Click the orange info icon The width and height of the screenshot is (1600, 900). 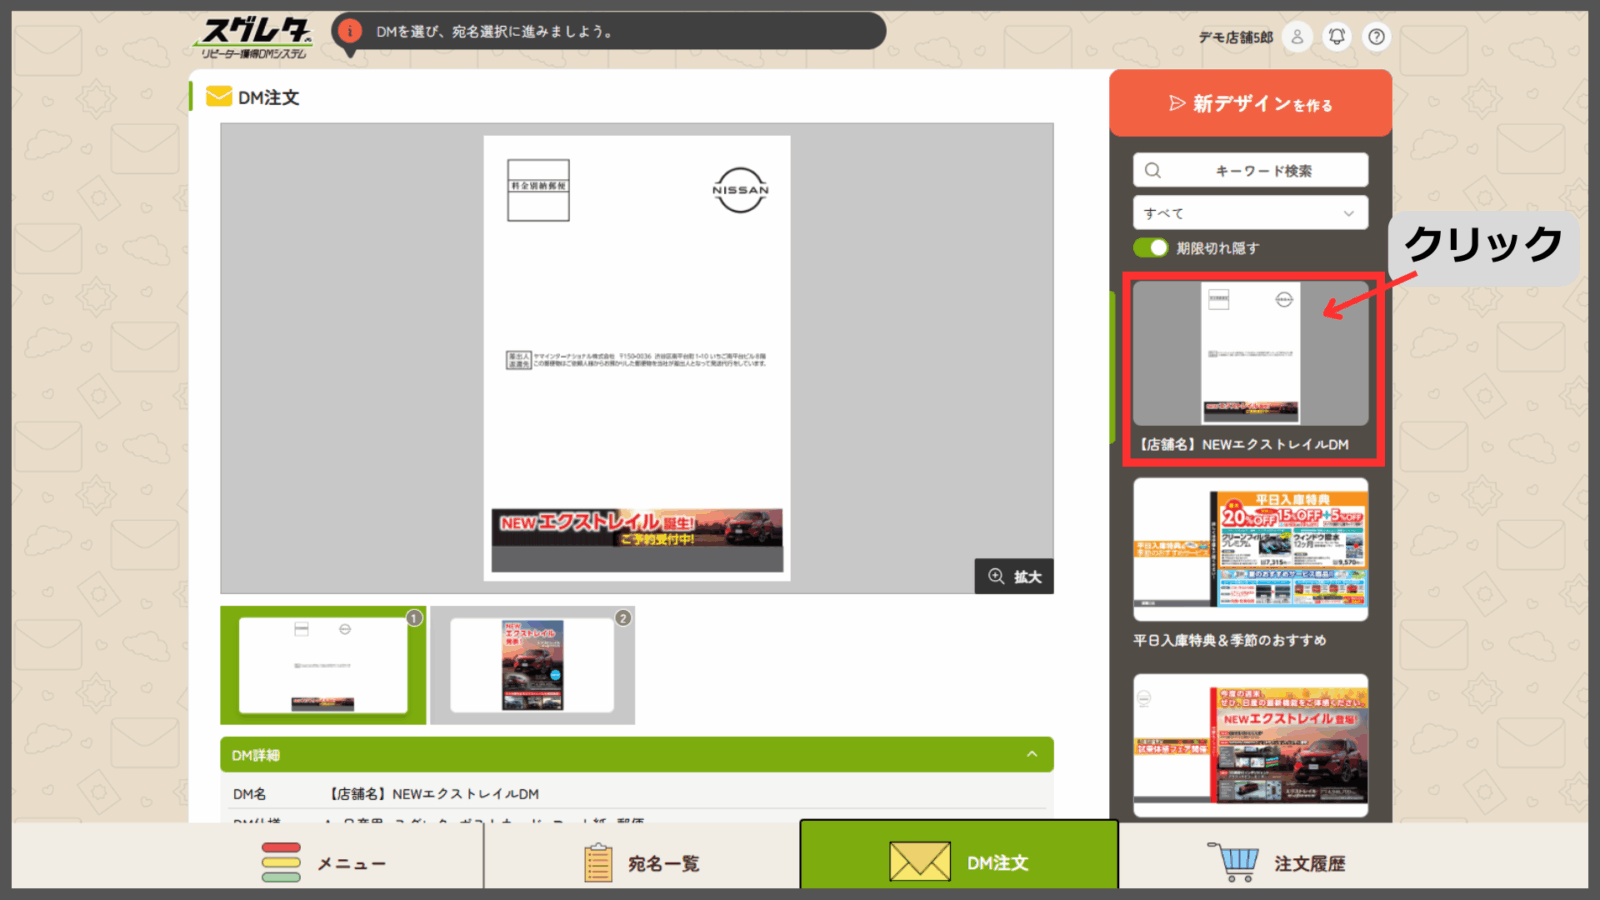(x=349, y=31)
